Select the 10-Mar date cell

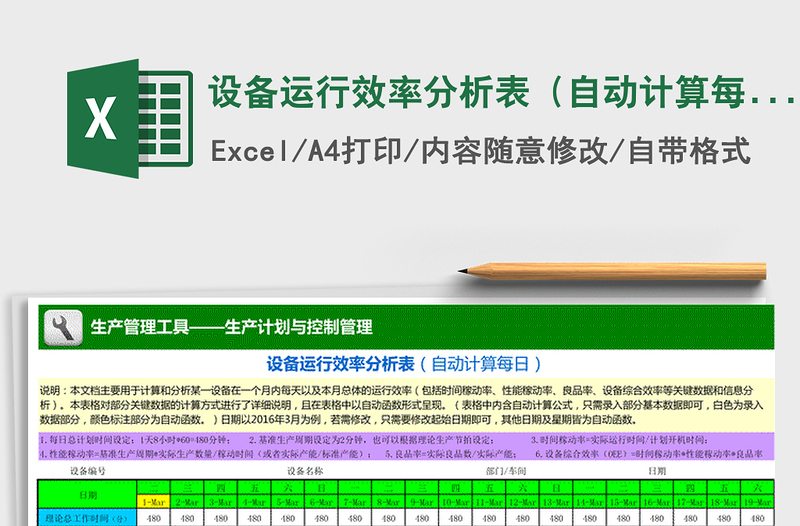point(456,503)
